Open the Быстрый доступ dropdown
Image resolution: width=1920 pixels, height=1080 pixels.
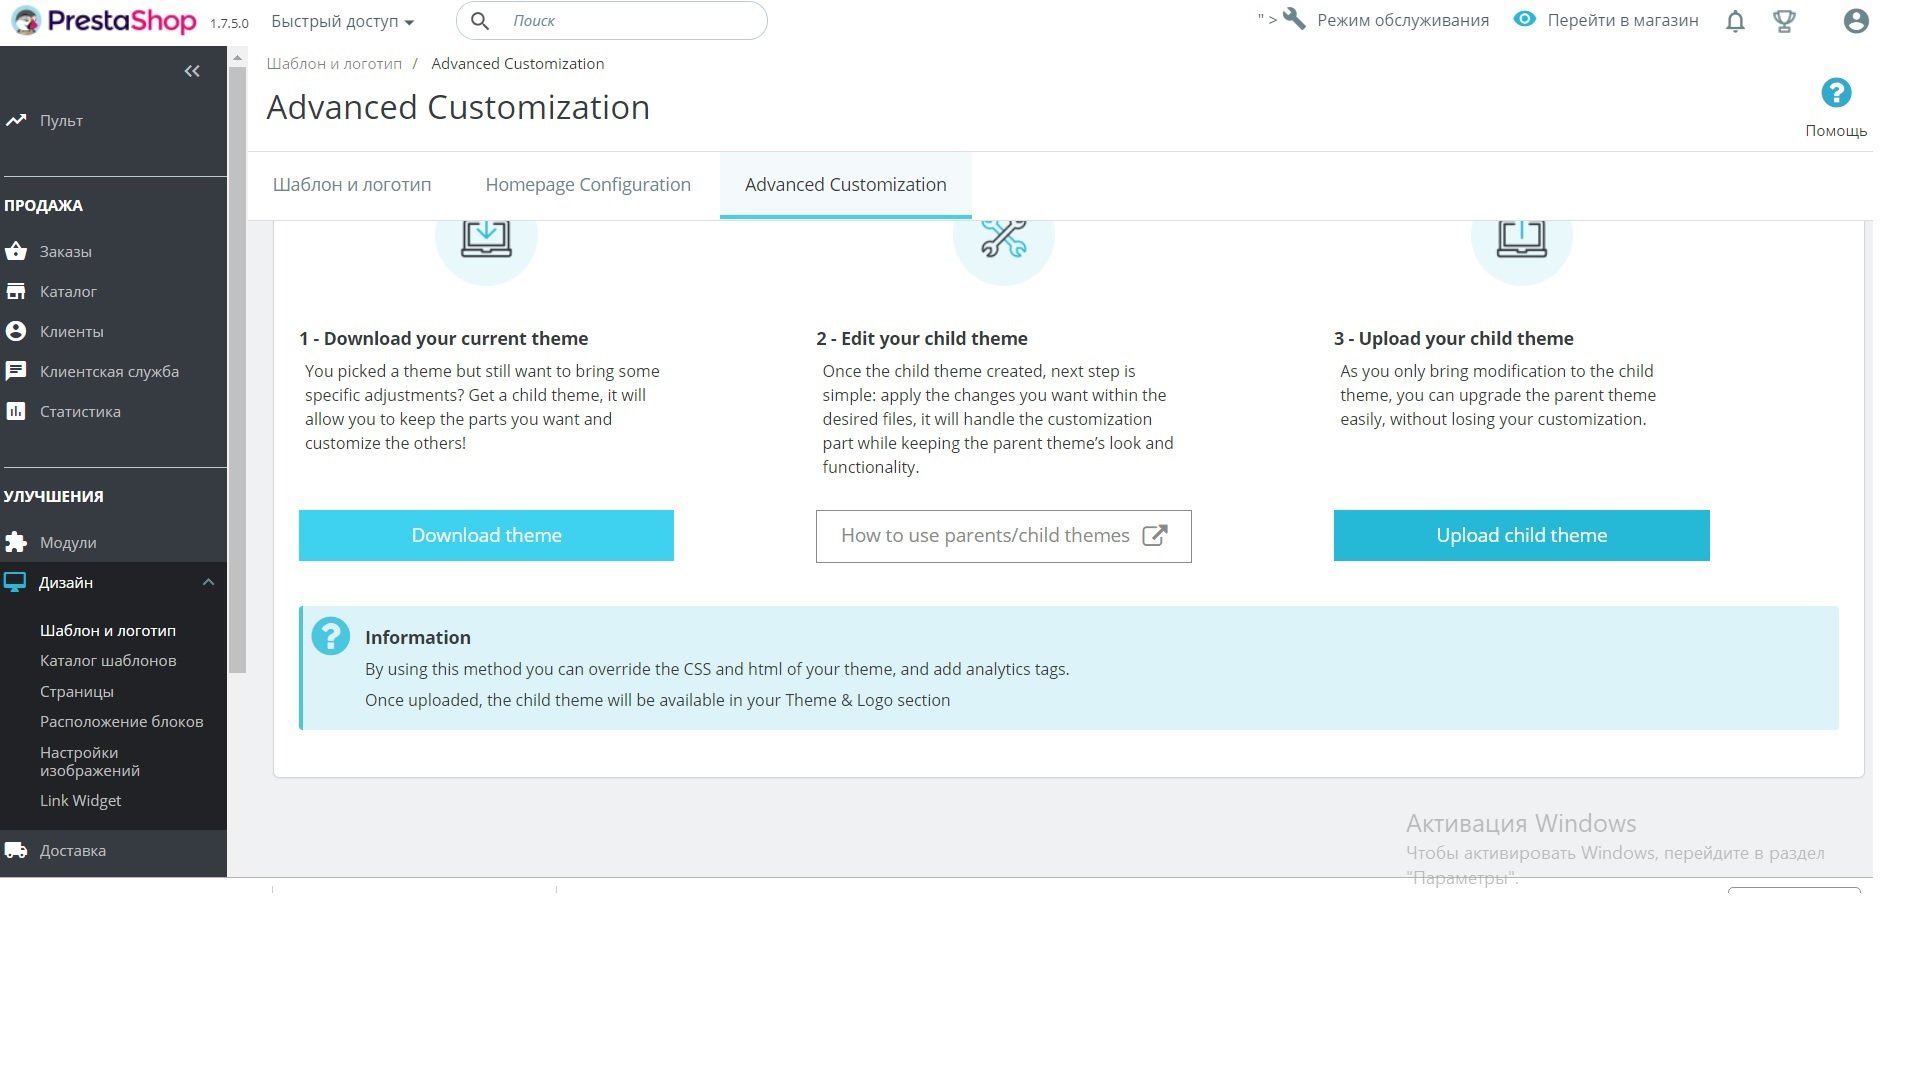(x=342, y=21)
